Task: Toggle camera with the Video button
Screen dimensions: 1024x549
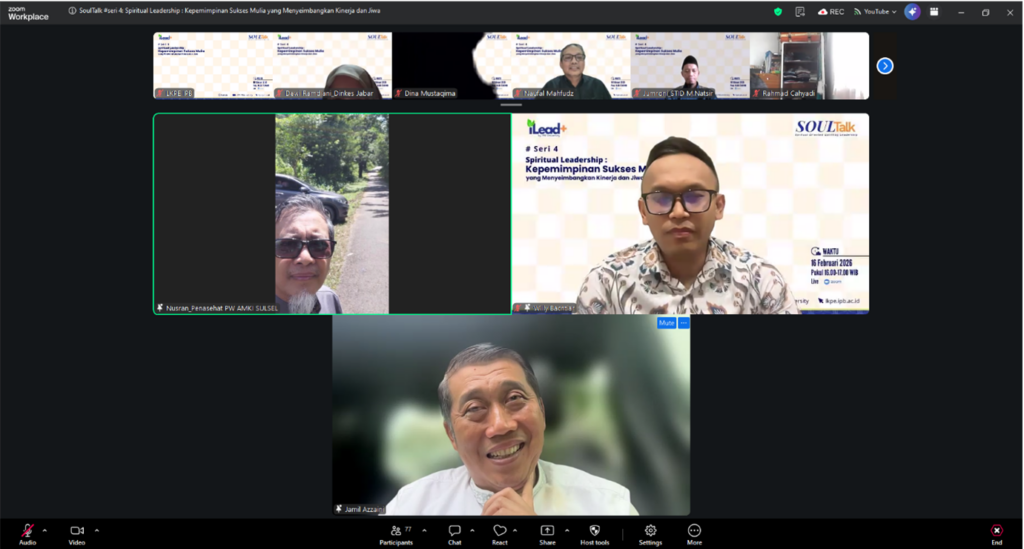Action: tap(77, 534)
